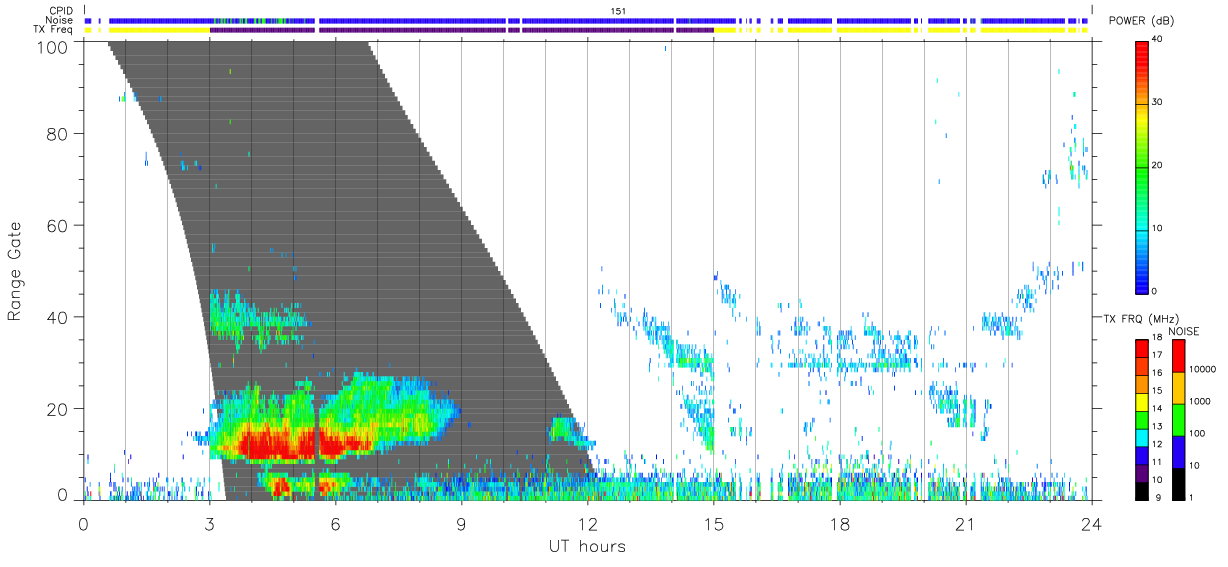This screenshot has width=1228, height=567.
Task: Click the POWER (dB) colorbar title
Action: [1142, 21]
